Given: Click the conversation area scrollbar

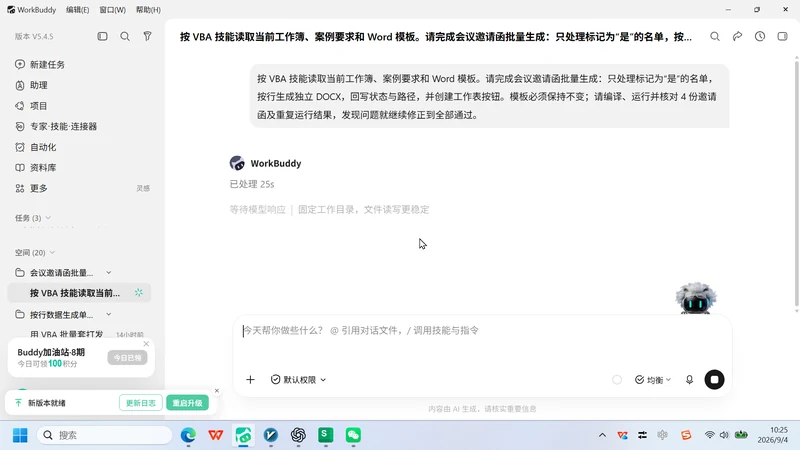Looking at the screenshot, I should (796, 184).
